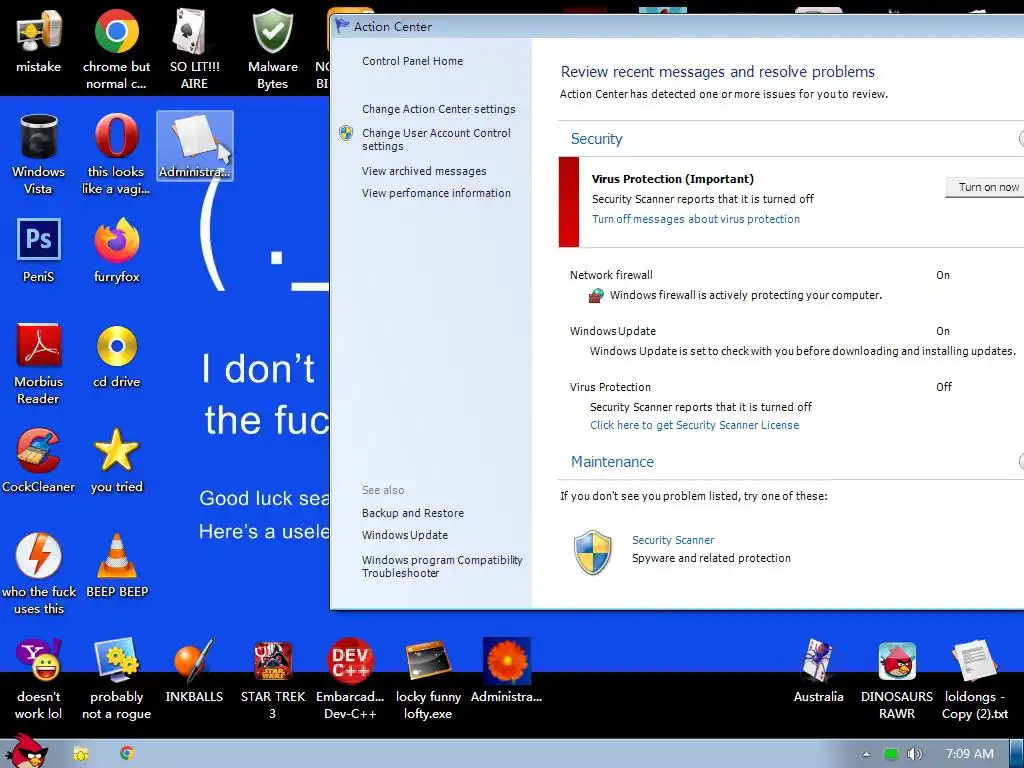This screenshot has height=768, width=1024.
Task: Open the folder icon pinned on taskbar
Action: 81,754
